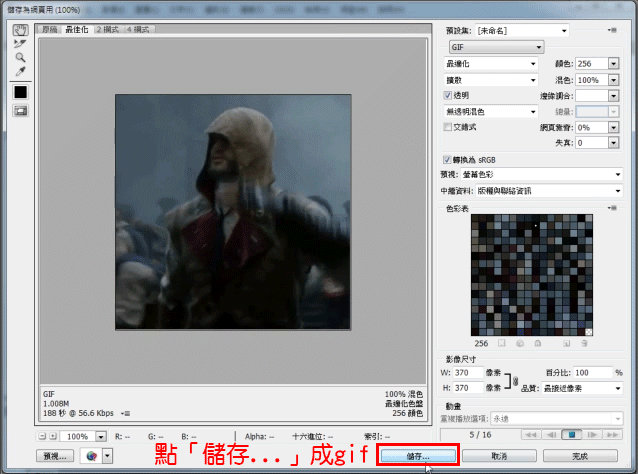Click the 完成 done button
The image size is (638, 474).
(580, 456)
